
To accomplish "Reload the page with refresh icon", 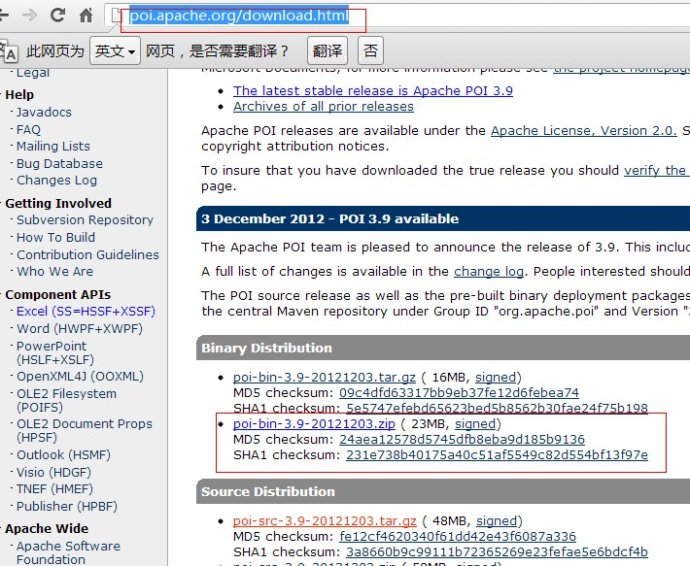I will coord(57,15).
